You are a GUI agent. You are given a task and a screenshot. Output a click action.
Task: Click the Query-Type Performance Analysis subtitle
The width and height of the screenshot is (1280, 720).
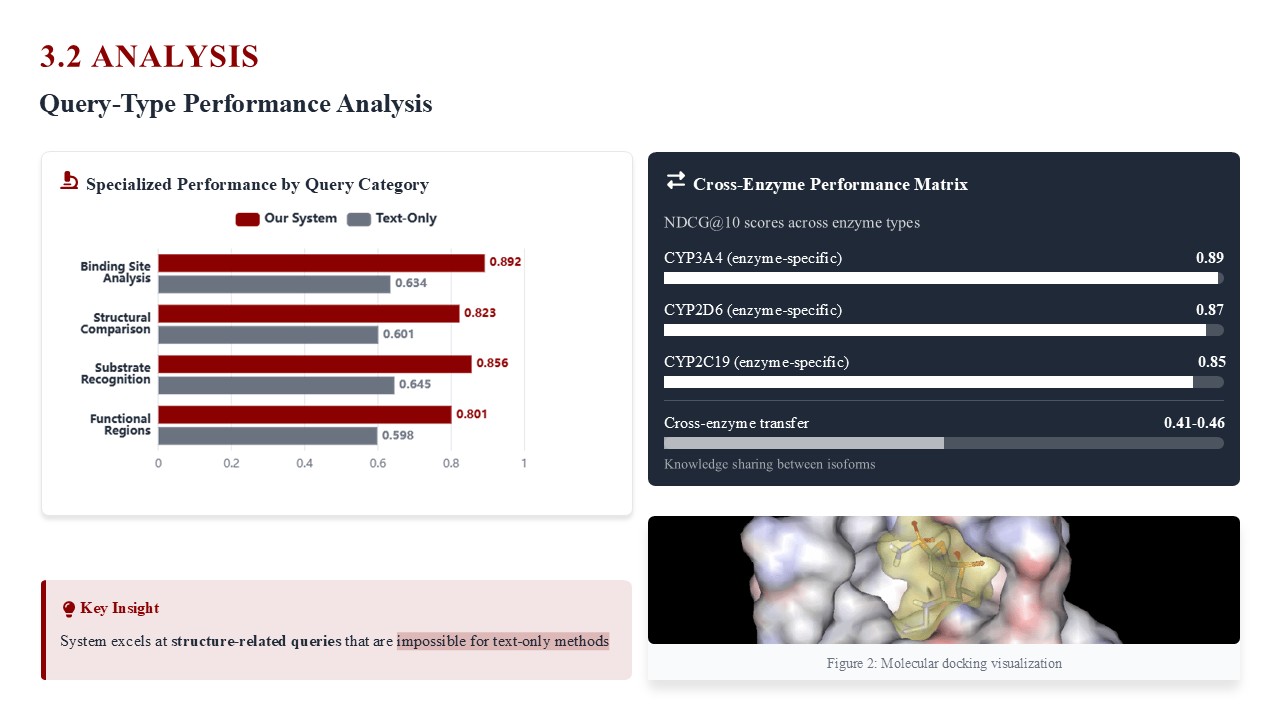(236, 104)
